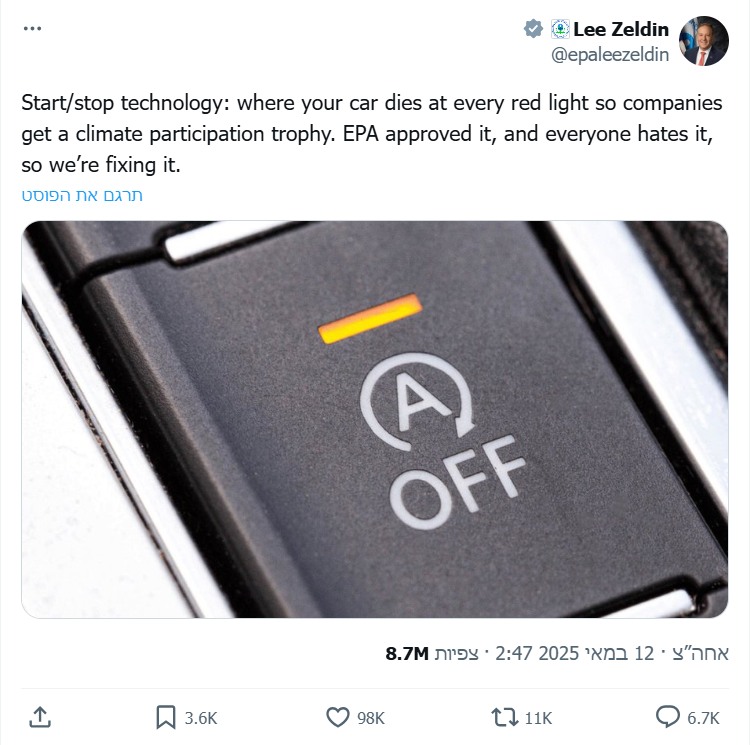750x745 pixels.
Task: Toggle the bookmark icon on the post
Action: point(165,717)
